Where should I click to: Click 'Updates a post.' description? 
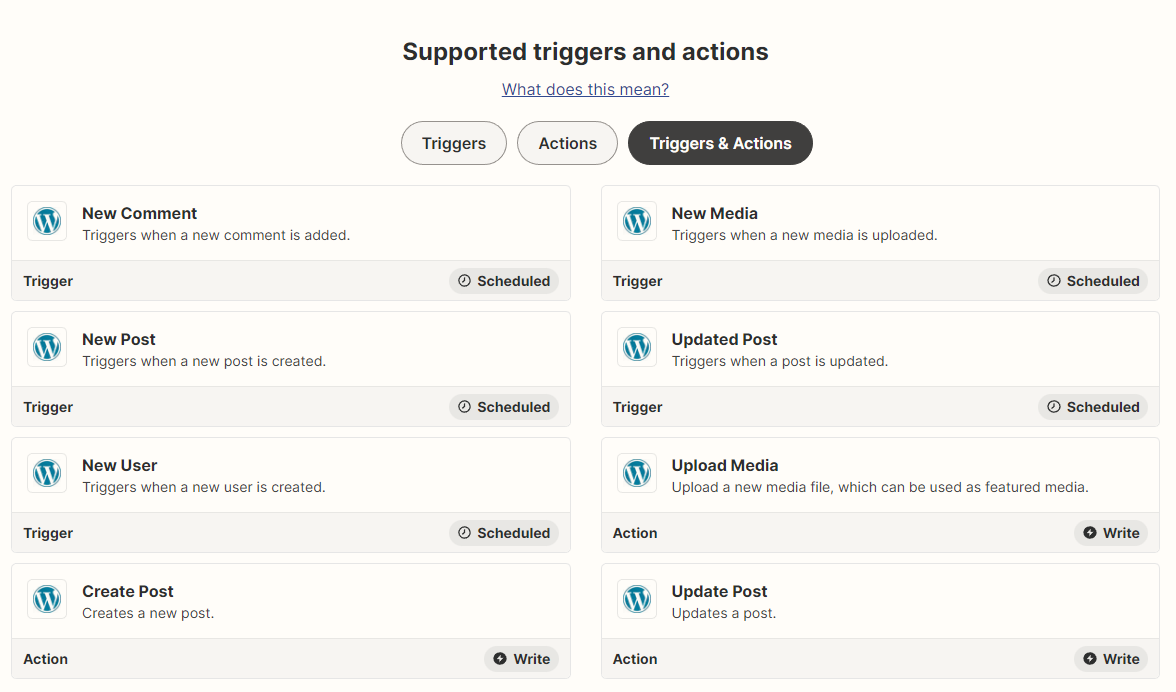[724, 613]
